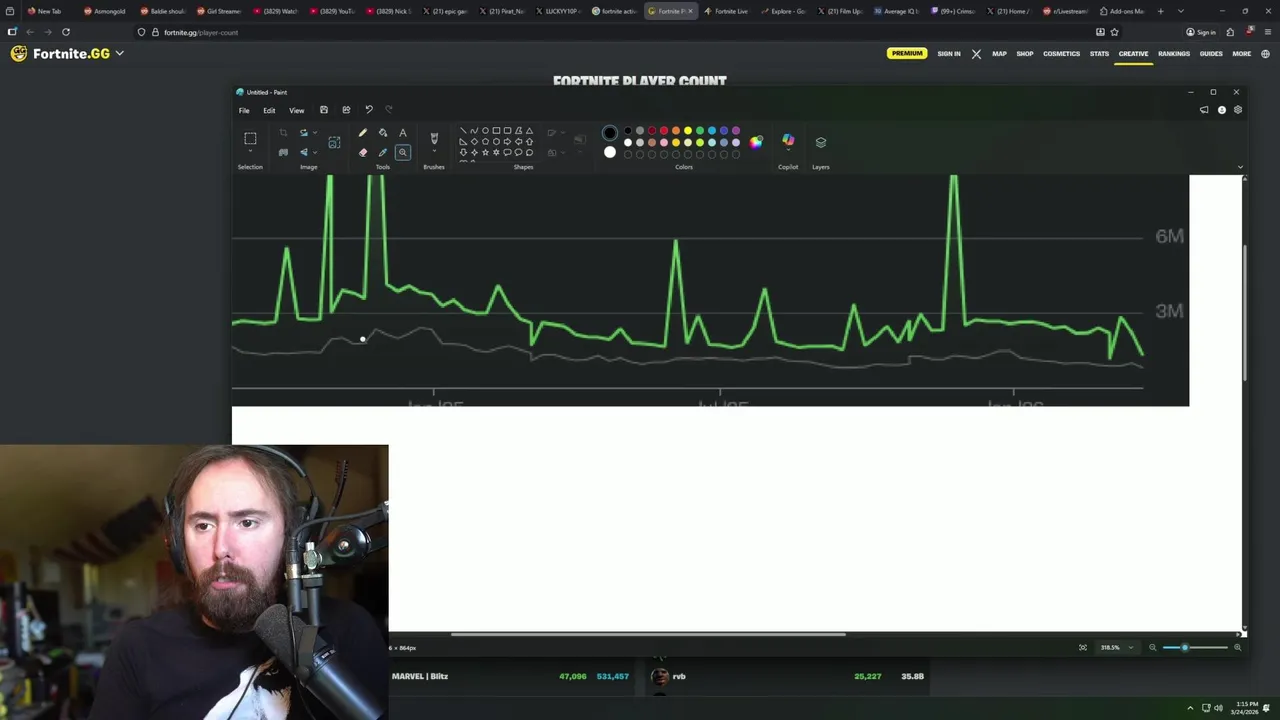Reload the browser page
This screenshot has width=1280, height=720.
click(x=66, y=32)
